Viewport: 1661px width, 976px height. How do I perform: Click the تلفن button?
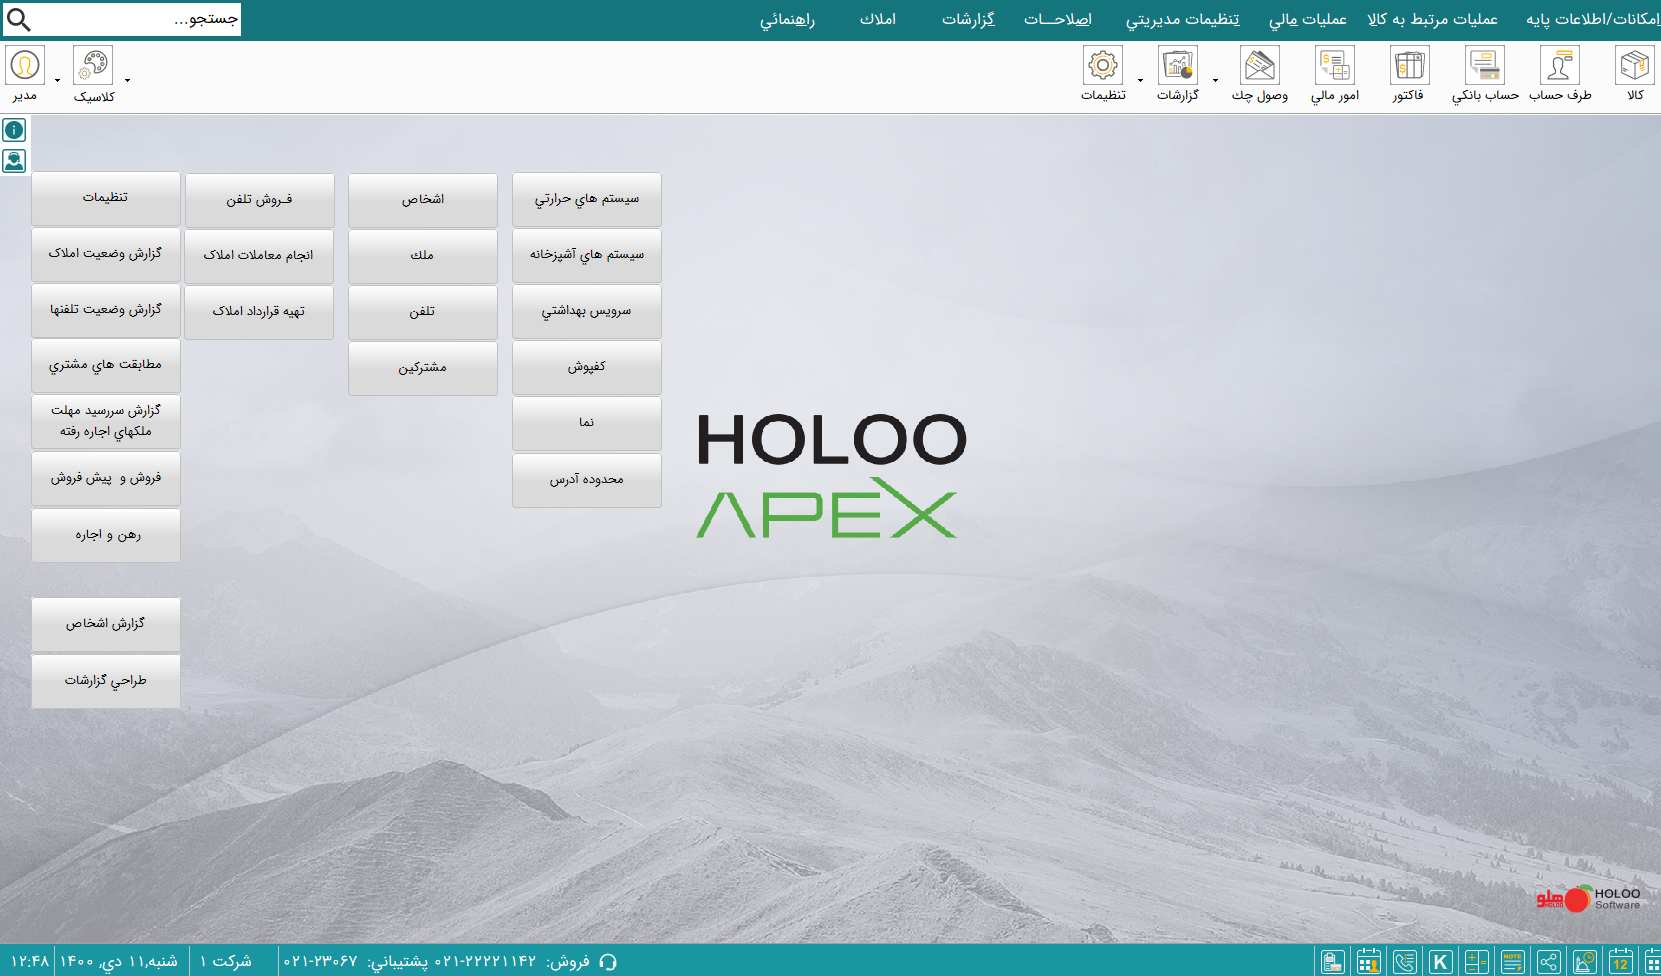[423, 312]
